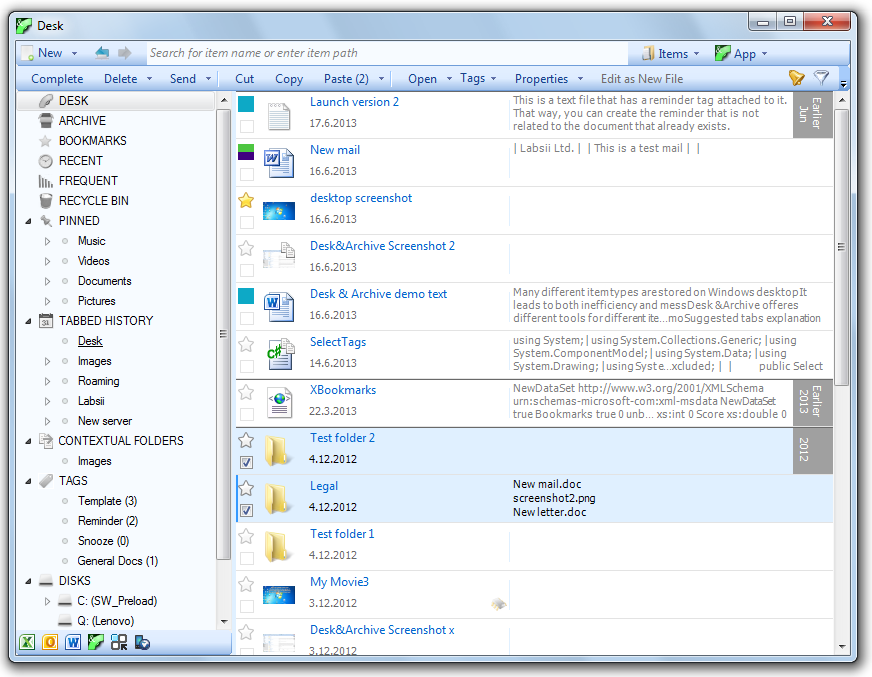Click the Complete button
The height and width of the screenshot is (677, 872).
56,78
